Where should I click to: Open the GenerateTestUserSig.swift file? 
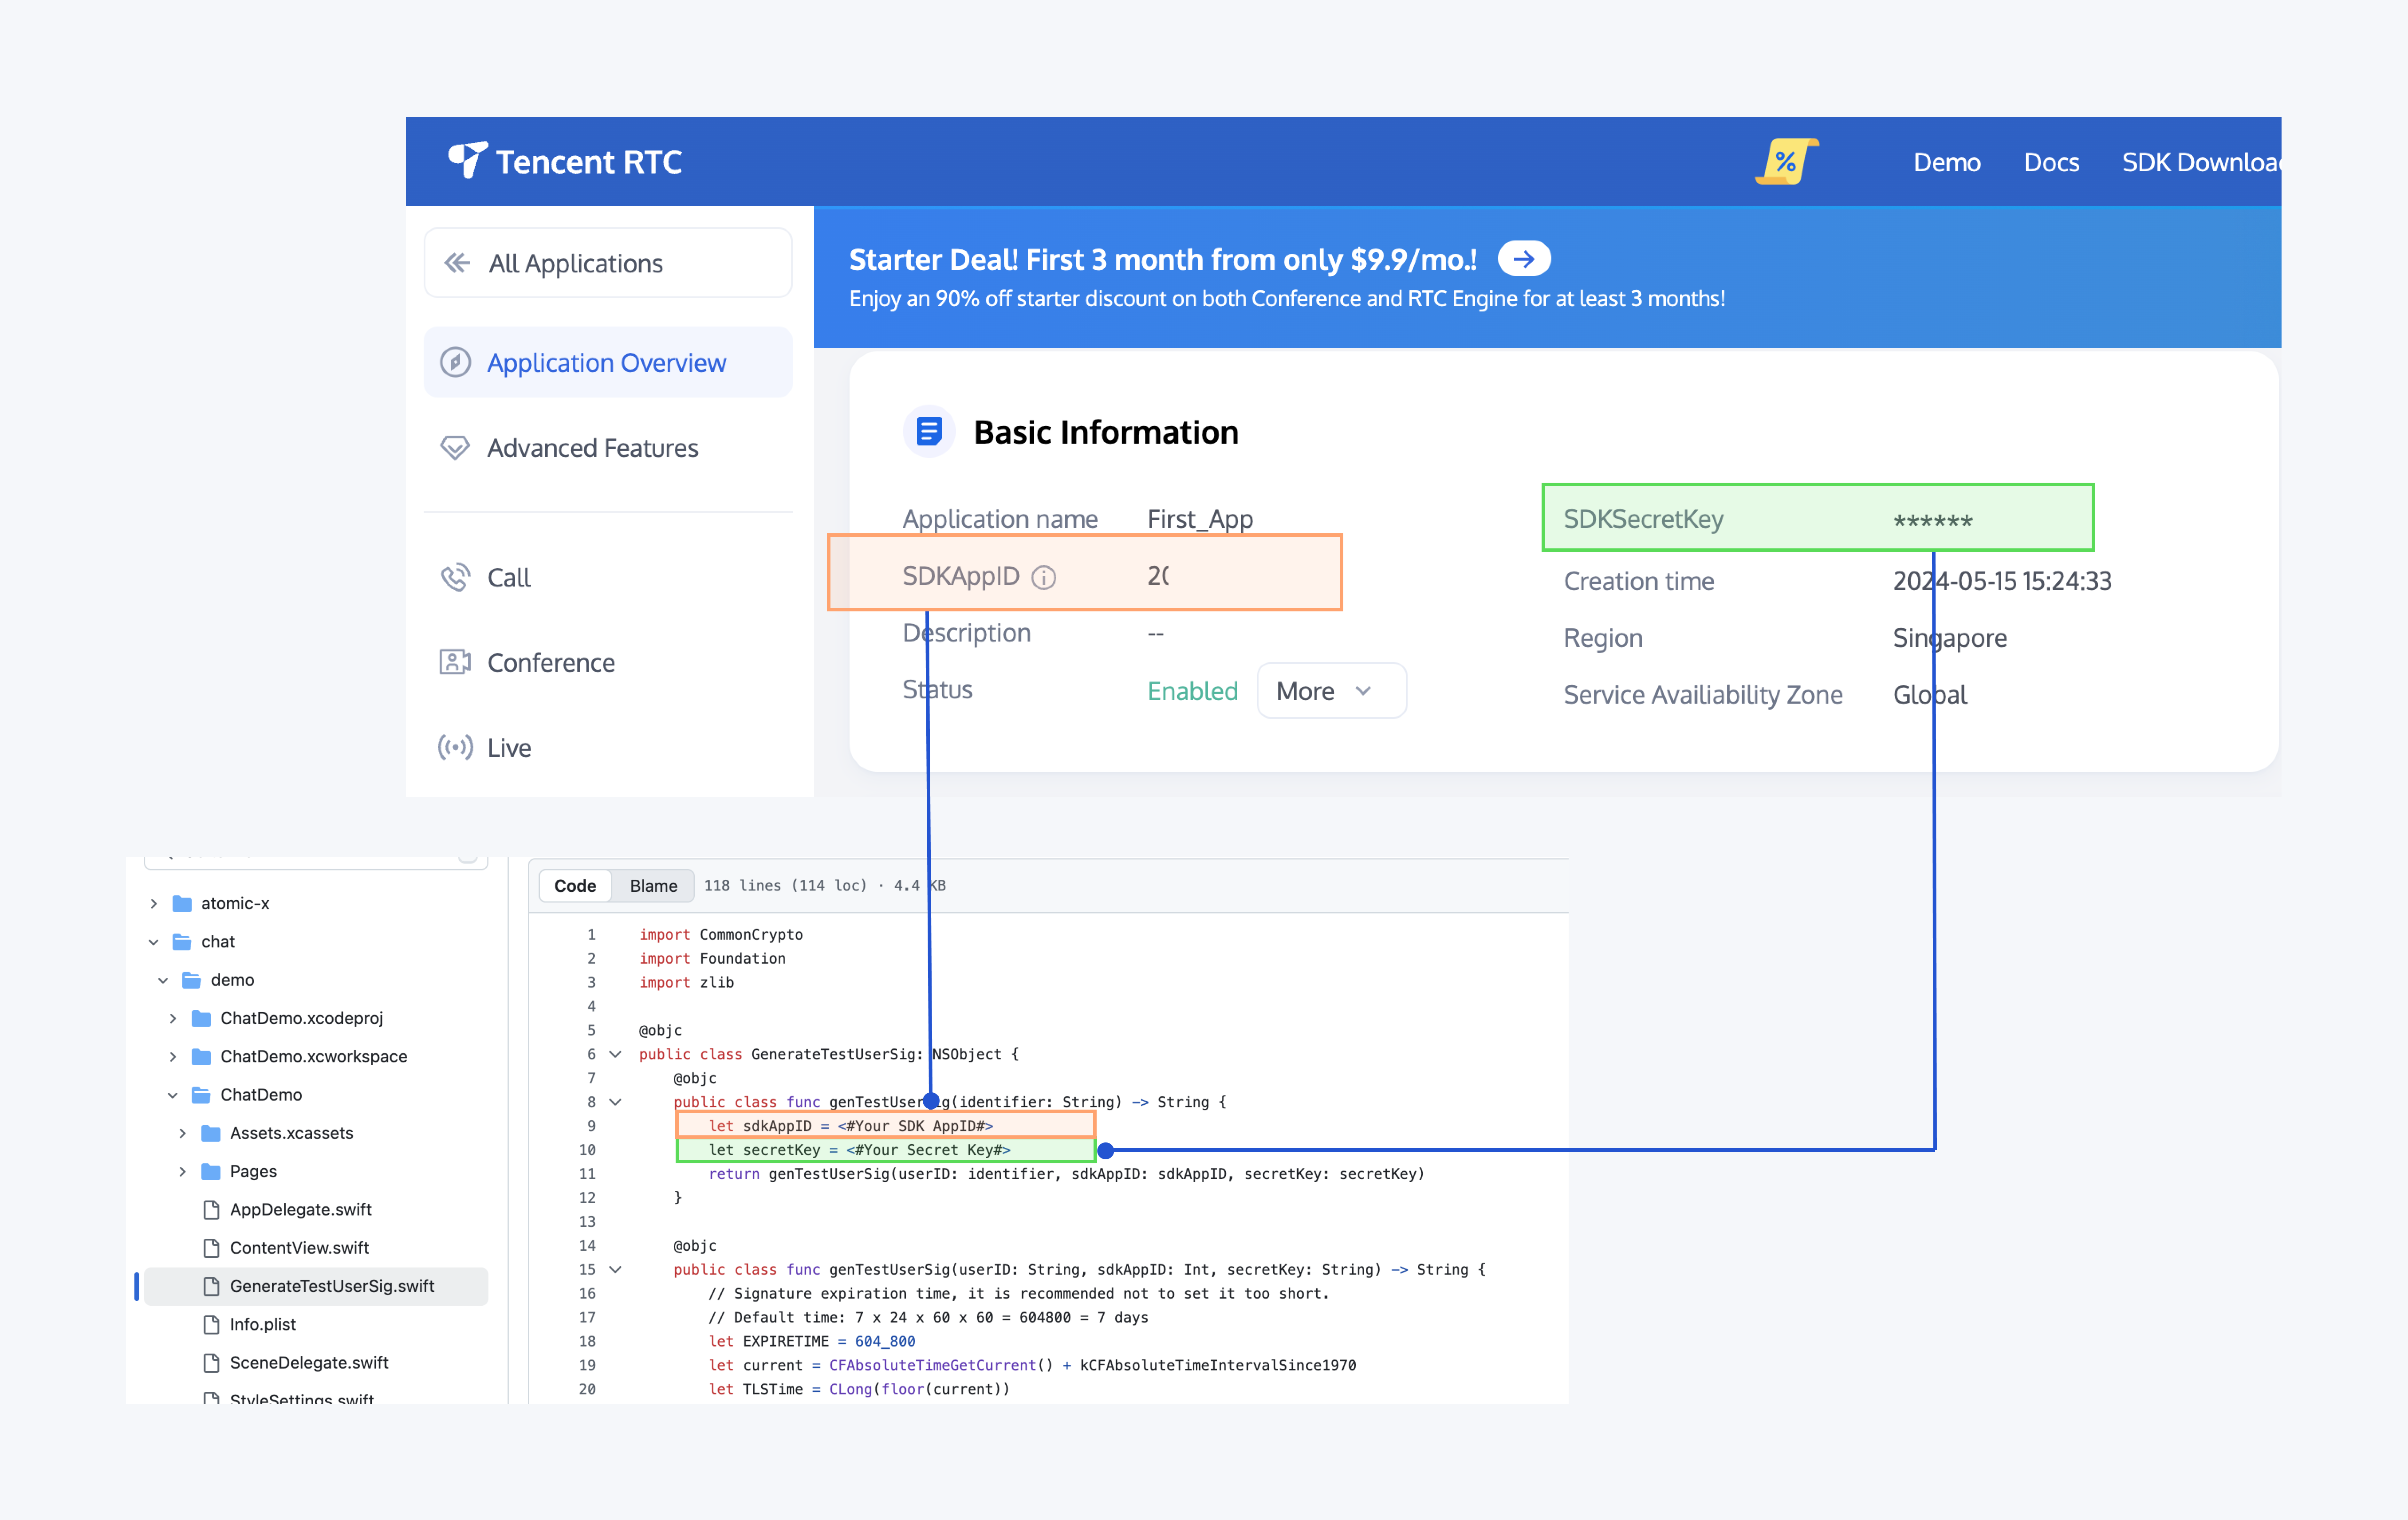pyautogui.click(x=331, y=1286)
